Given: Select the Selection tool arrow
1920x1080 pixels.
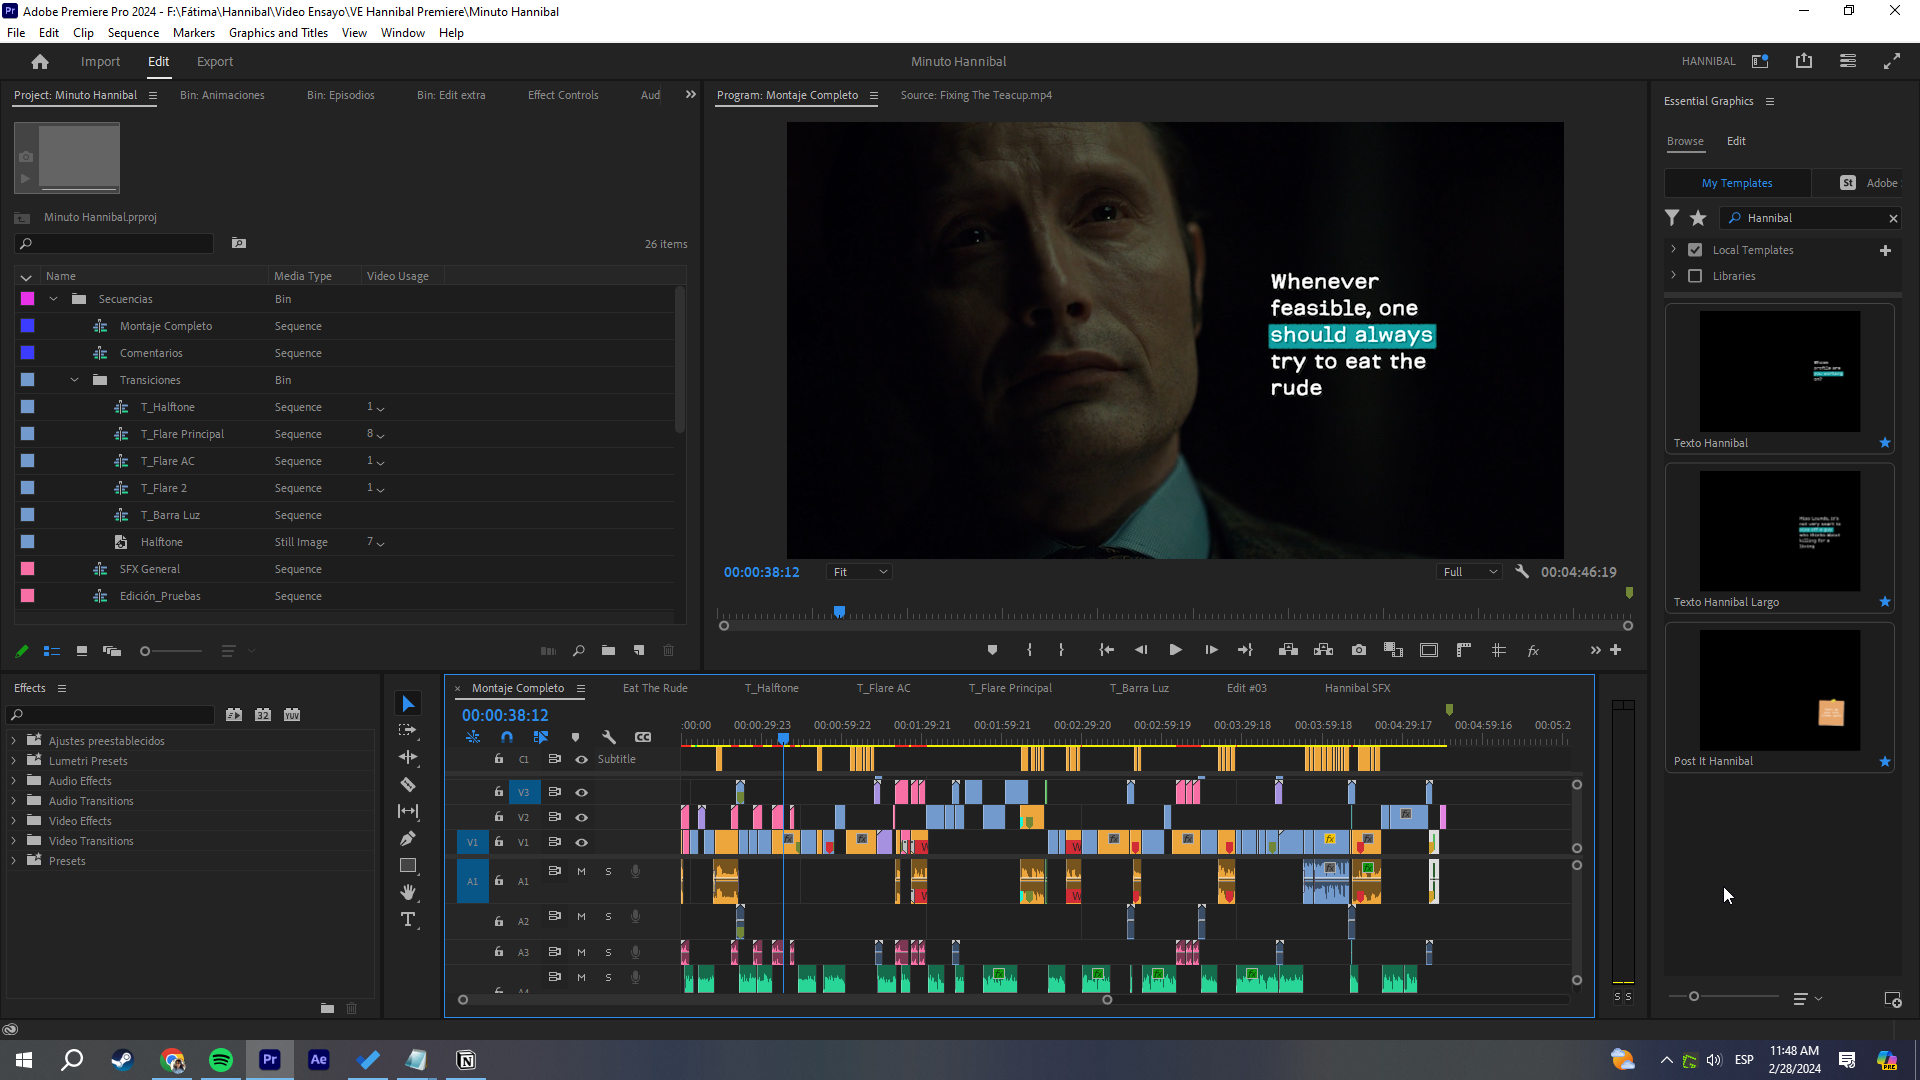Looking at the screenshot, I should [408, 704].
